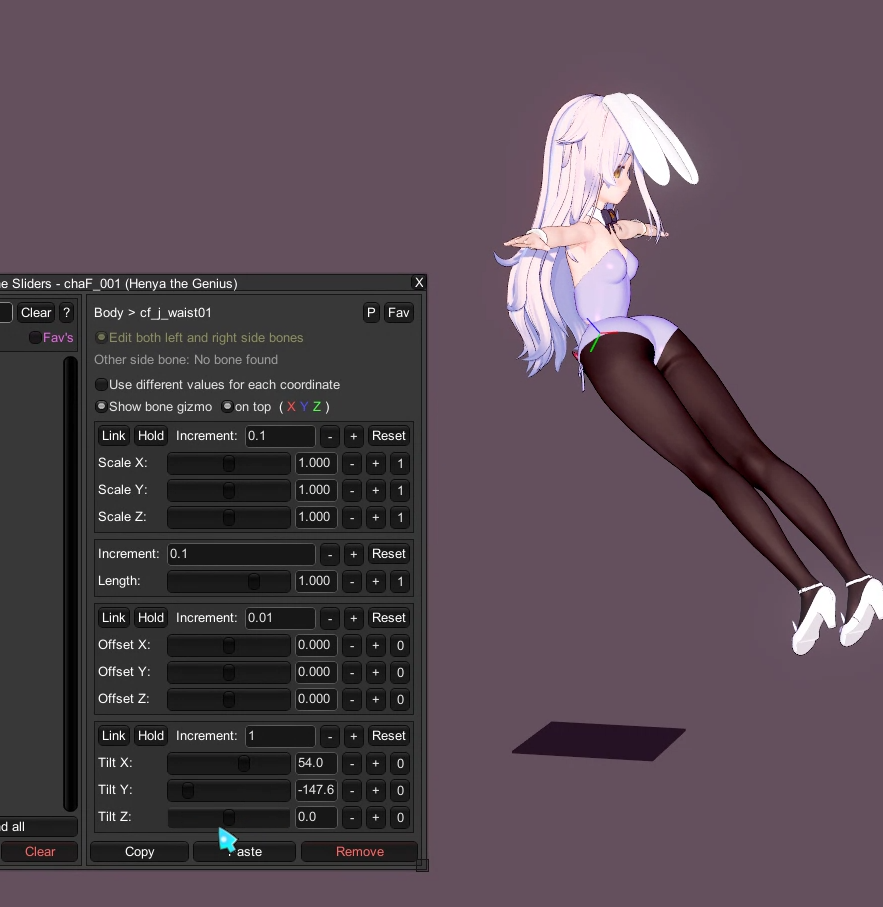Click the Offset Z slider
883x907 pixels.
pos(229,699)
